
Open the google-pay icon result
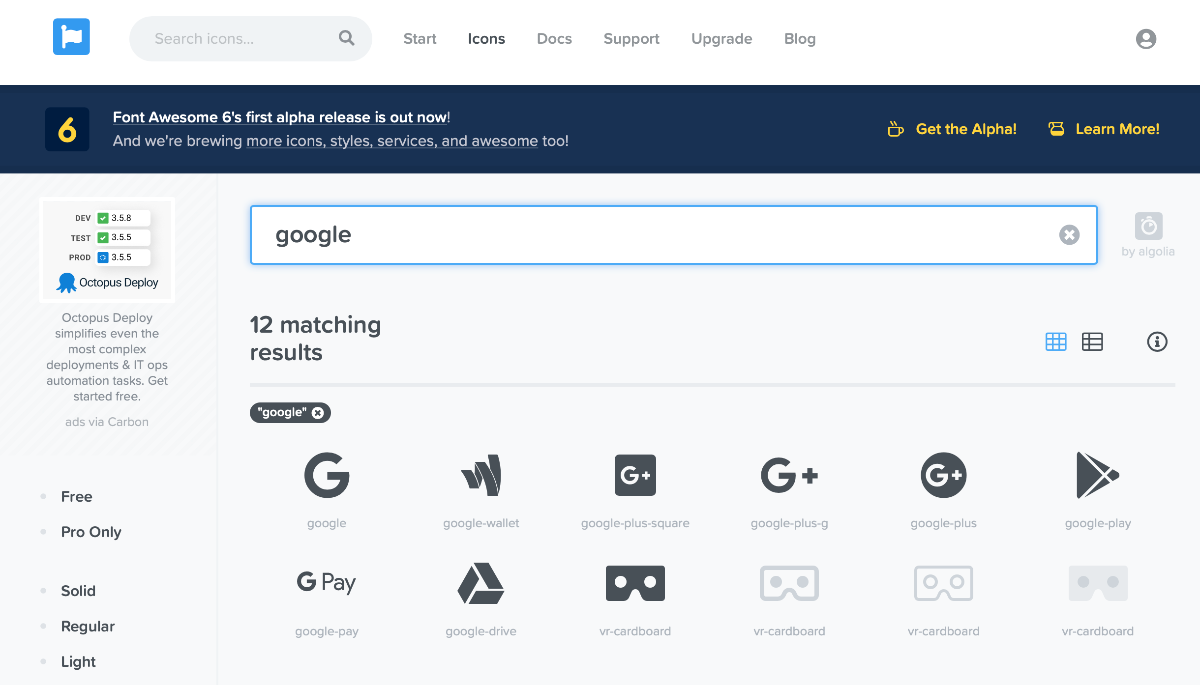[327, 584]
